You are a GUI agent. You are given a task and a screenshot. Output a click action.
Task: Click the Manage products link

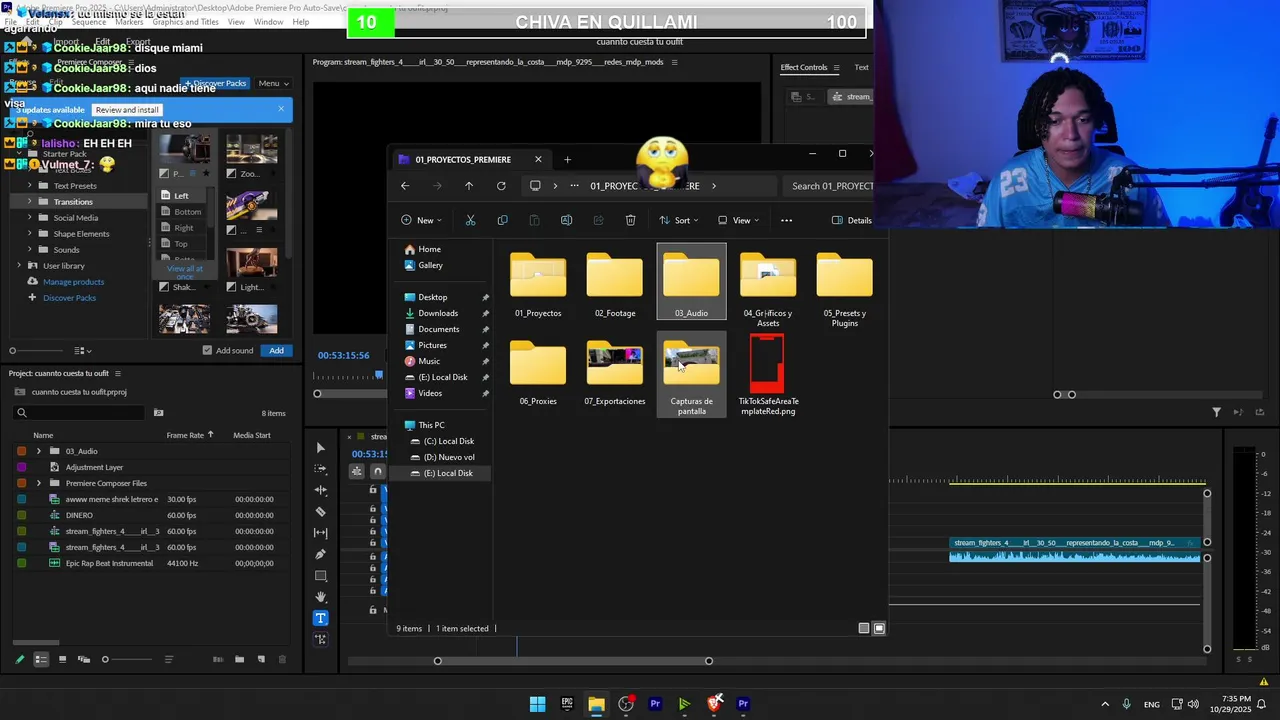coord(73,282)
